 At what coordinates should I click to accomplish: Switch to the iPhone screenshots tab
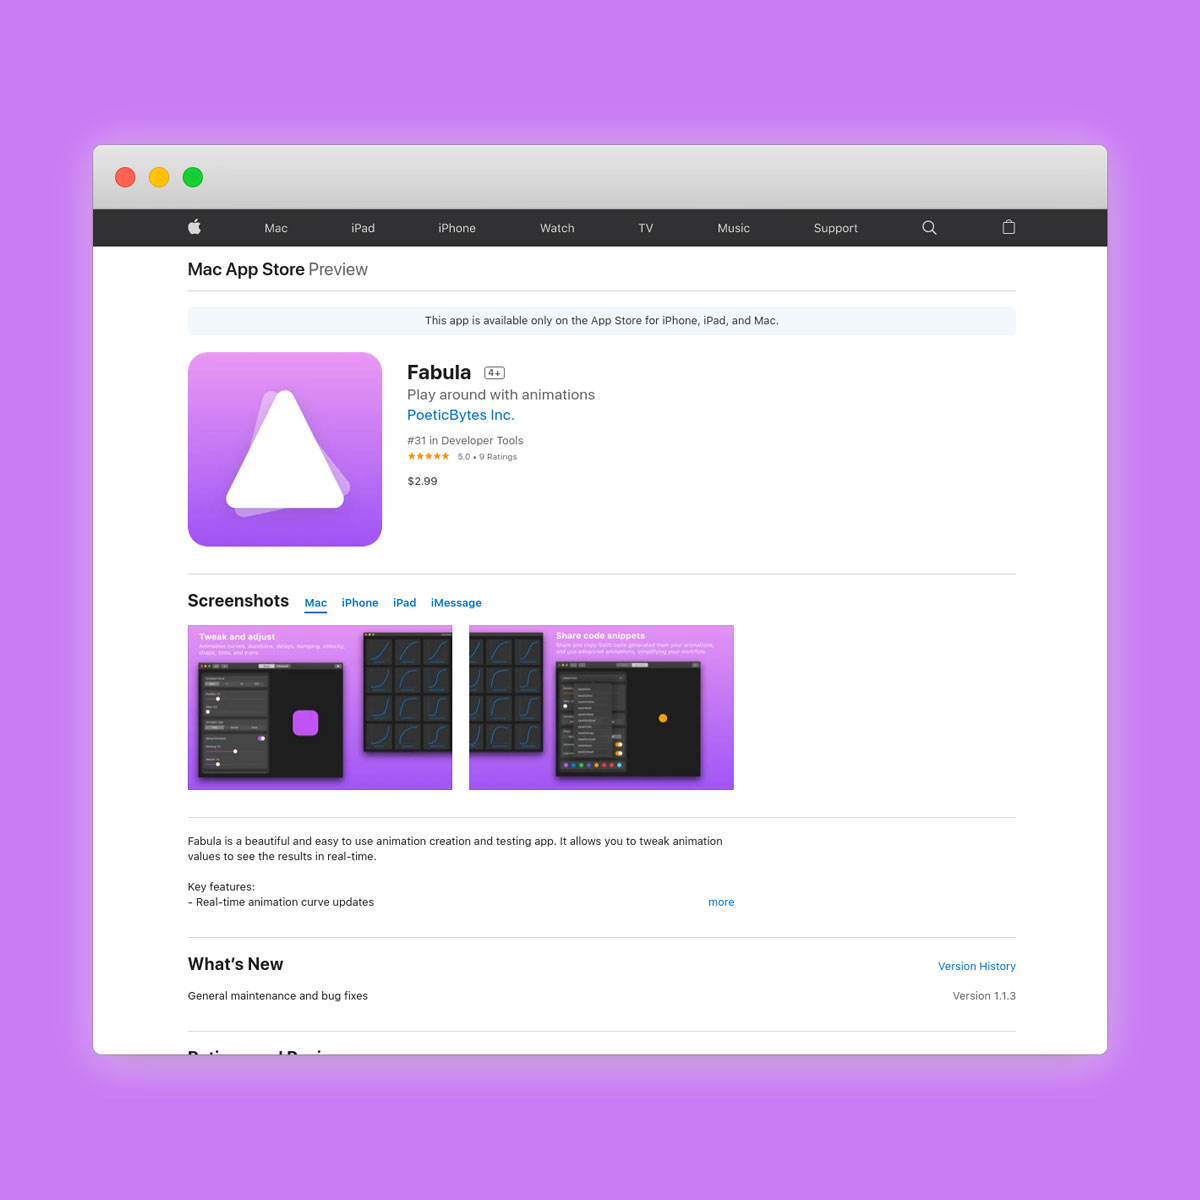pyautogui.click(x=360, y=603)
